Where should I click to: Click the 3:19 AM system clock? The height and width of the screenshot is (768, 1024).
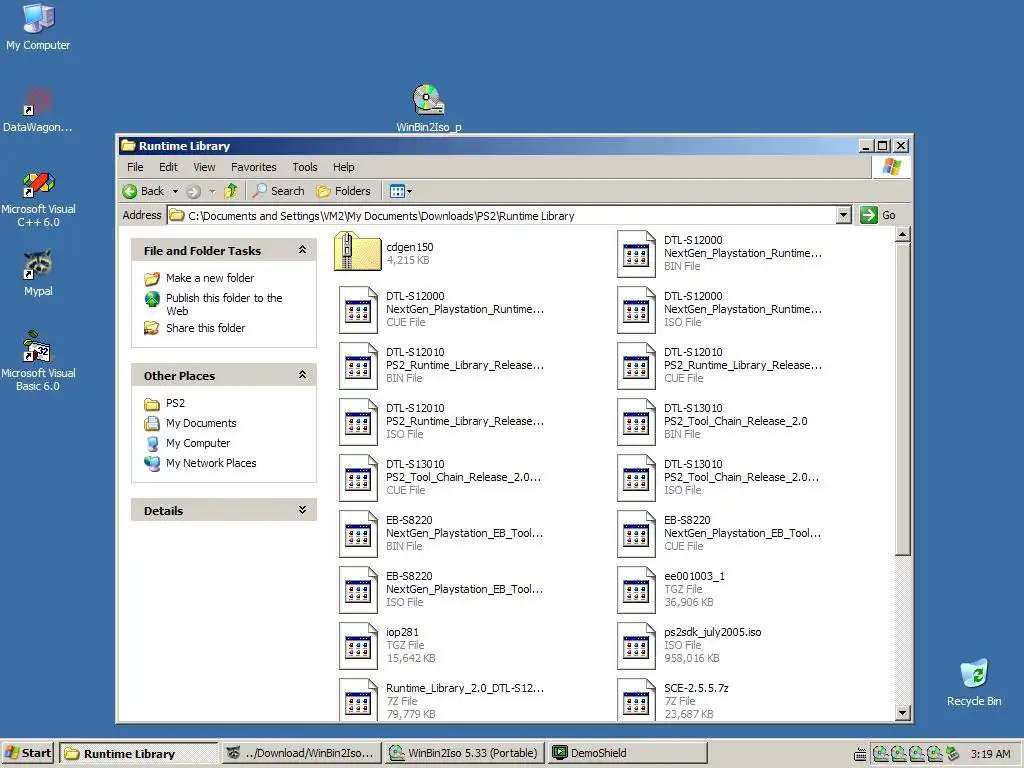click(x=990, y=754)
